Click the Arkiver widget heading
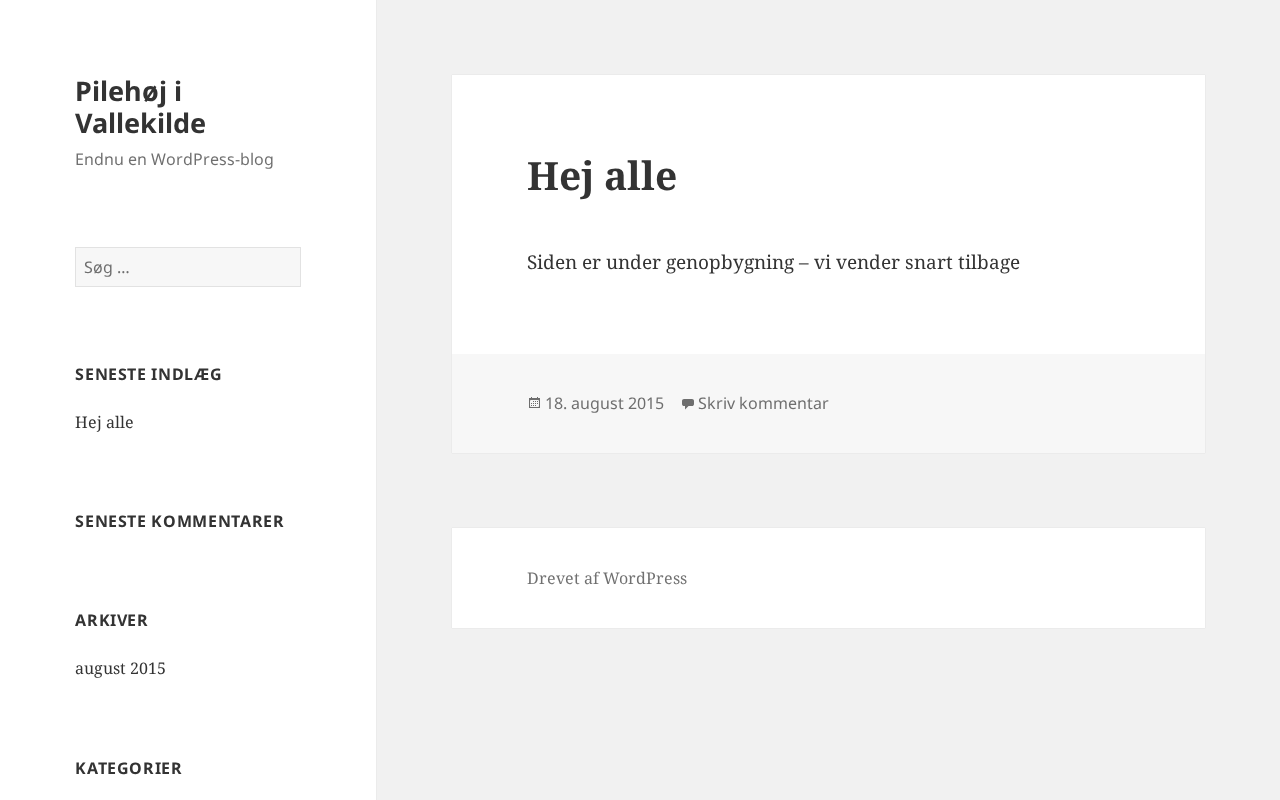Viewport: 1280px width, 800px height. point(111,620)
